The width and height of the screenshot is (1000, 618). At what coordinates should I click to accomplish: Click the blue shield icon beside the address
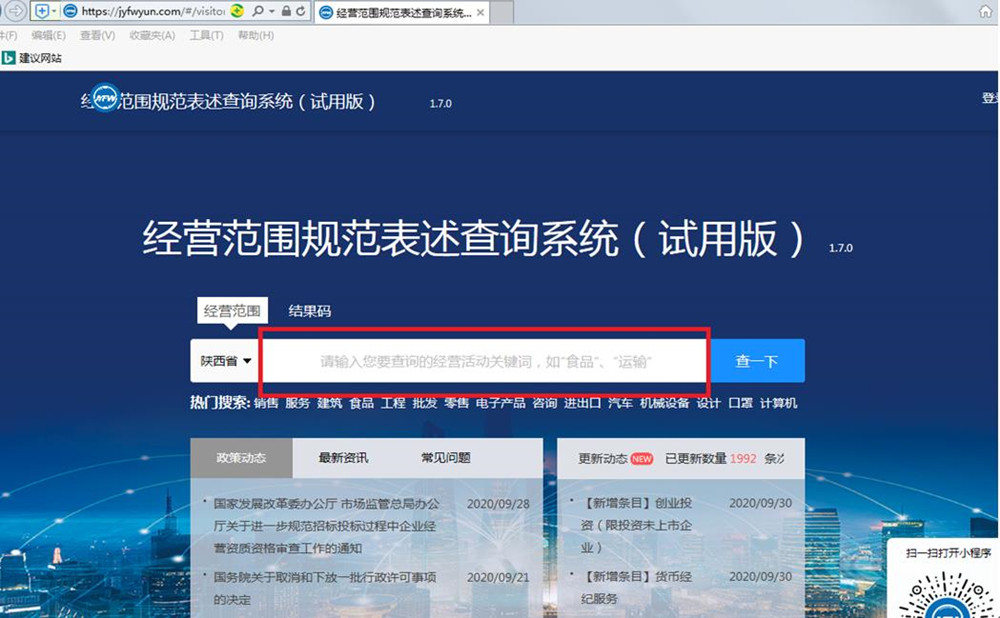pyautogui.click(x=42, y=11)
